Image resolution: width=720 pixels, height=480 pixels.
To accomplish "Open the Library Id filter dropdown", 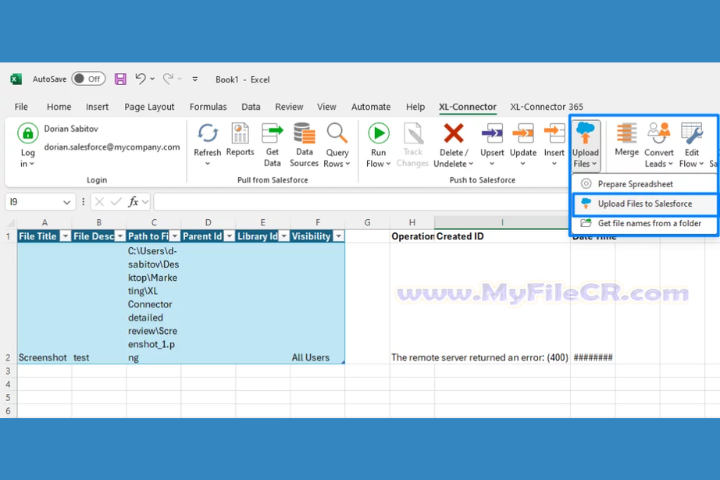I will (x=284, y=236).
